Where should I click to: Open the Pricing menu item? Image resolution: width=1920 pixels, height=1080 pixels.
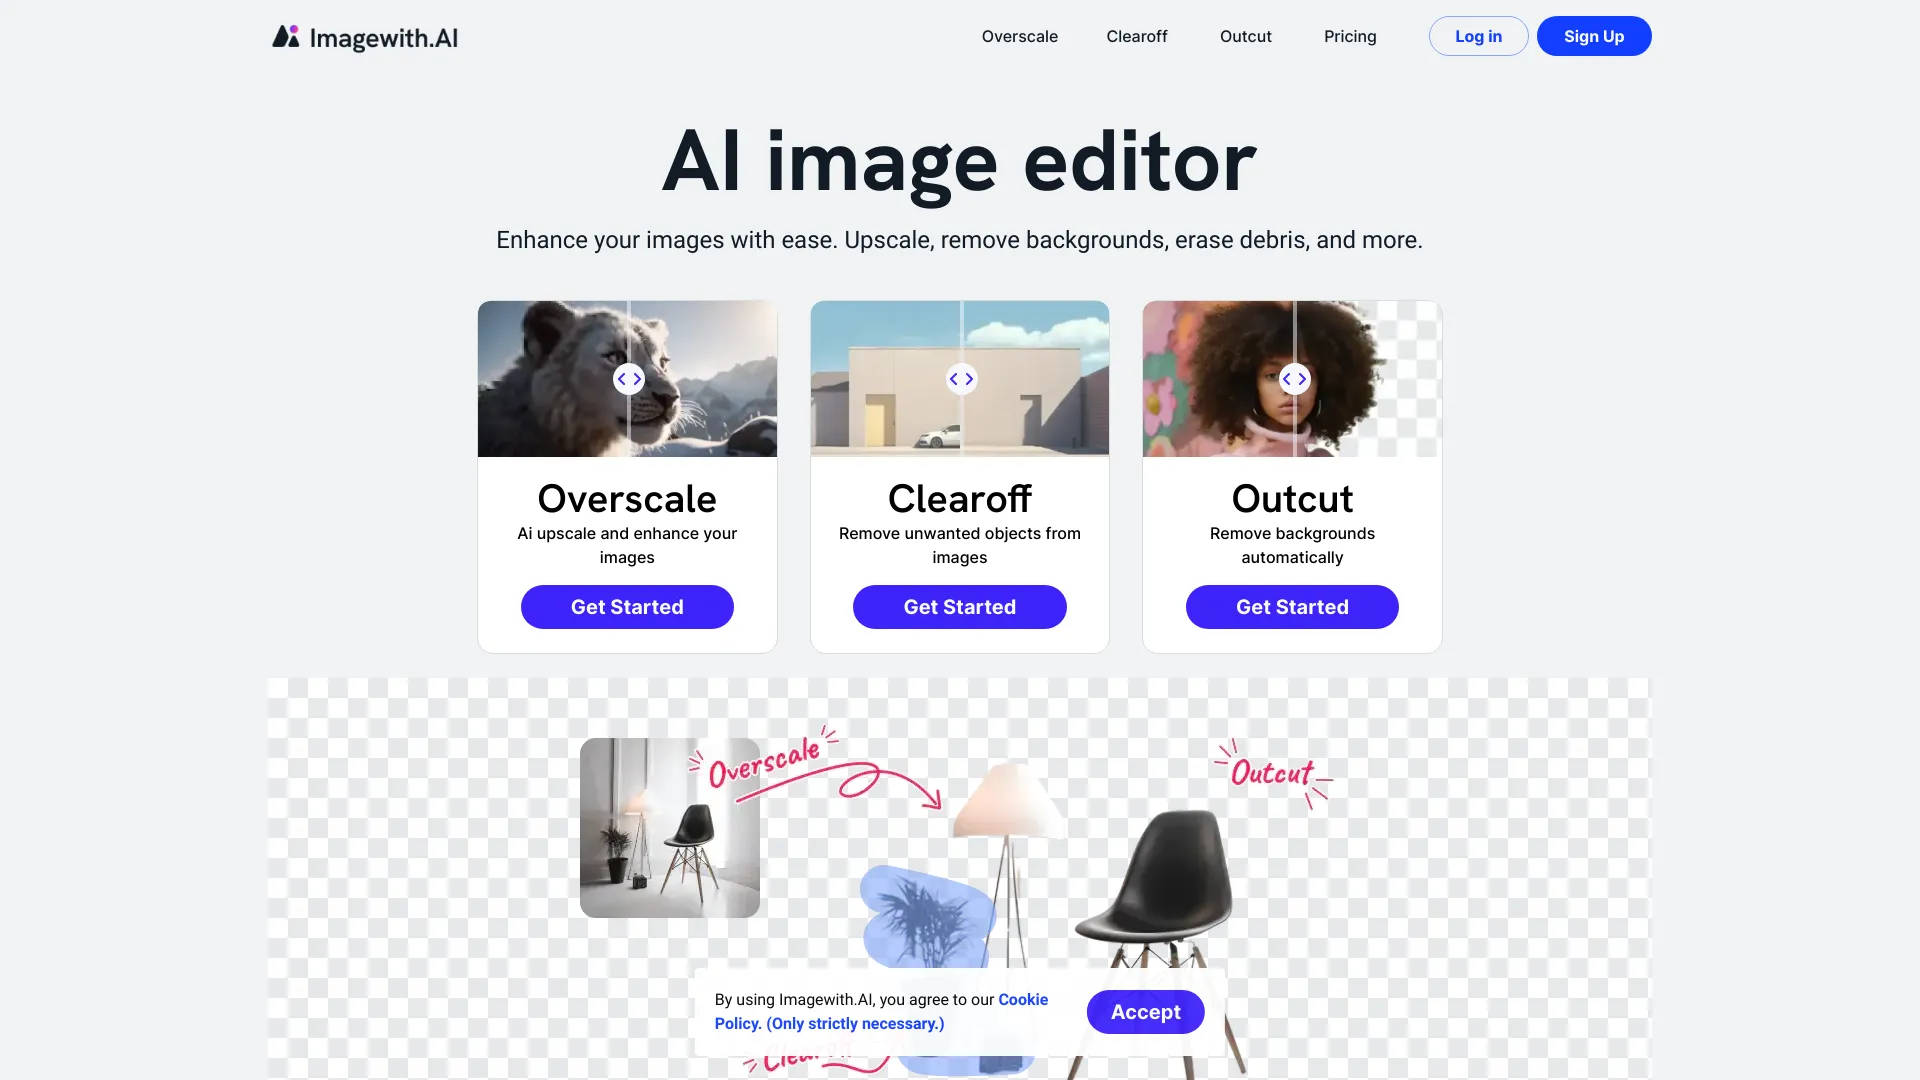pos(1350,36)
